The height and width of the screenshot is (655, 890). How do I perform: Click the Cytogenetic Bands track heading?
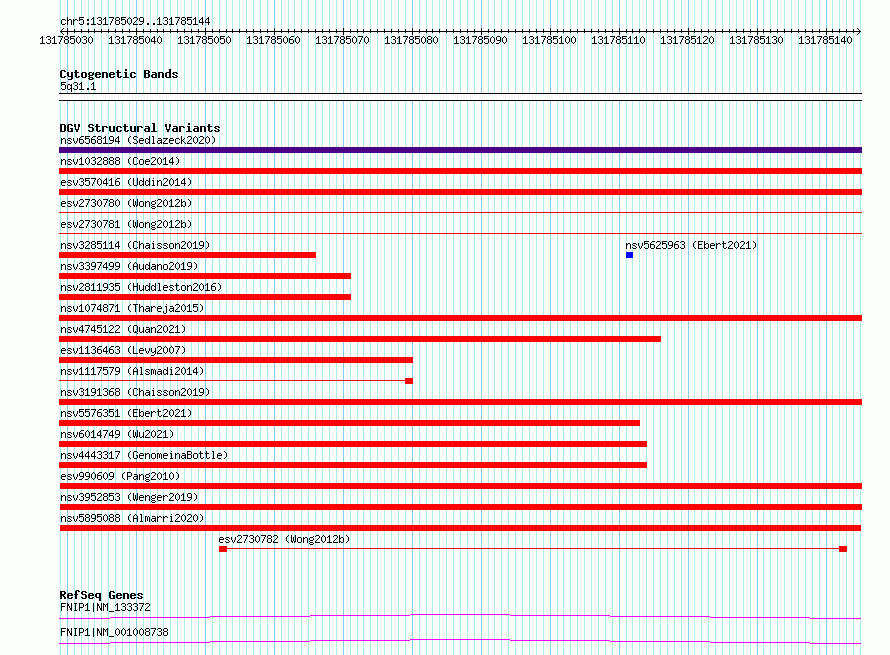(119, 74)
